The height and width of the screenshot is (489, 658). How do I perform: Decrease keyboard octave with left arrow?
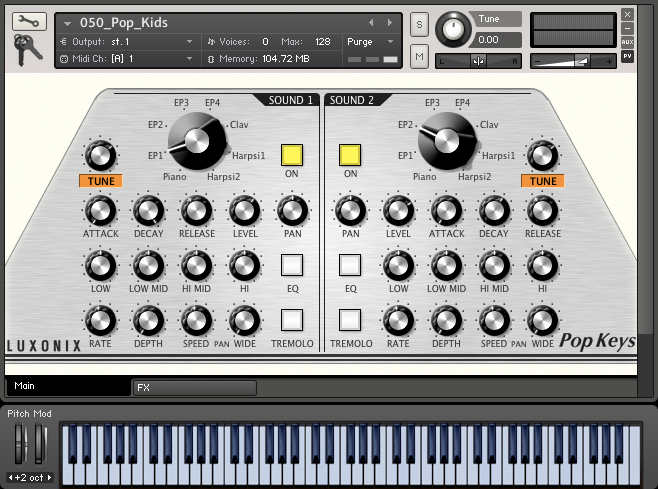(10, 477)
